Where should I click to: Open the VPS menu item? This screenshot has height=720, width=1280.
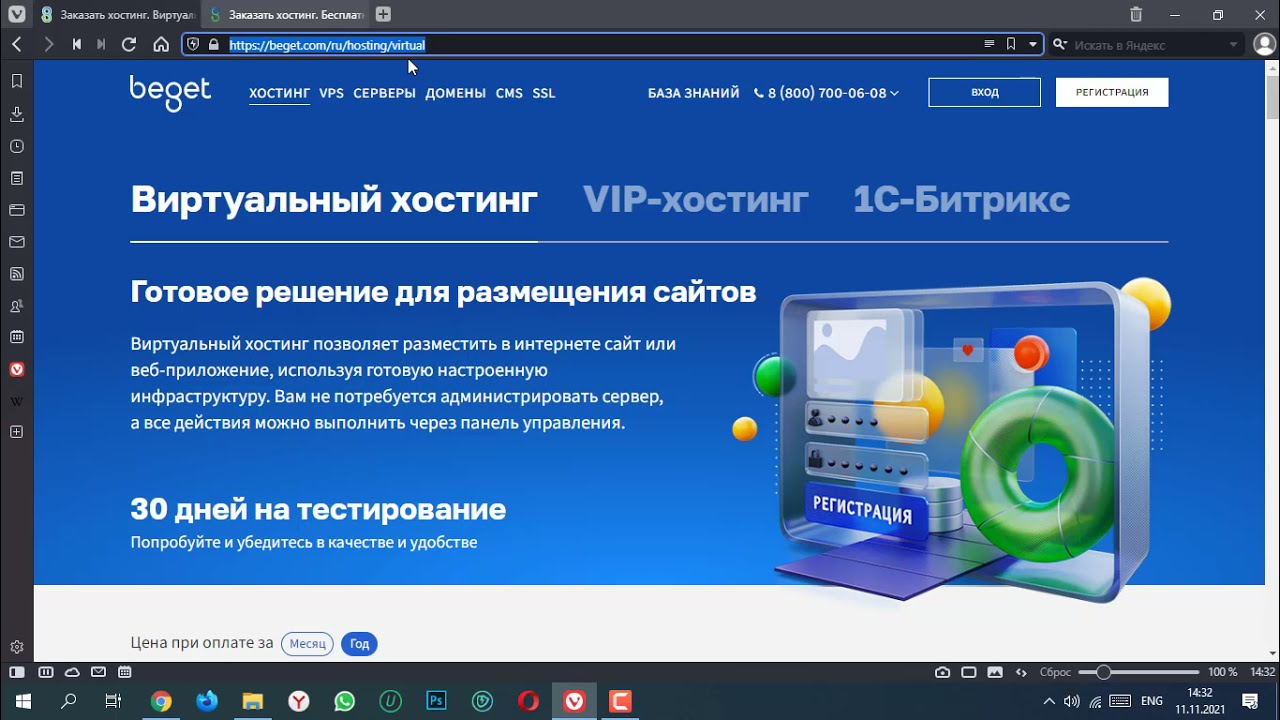pyautogui.click(x=331, y=93)
